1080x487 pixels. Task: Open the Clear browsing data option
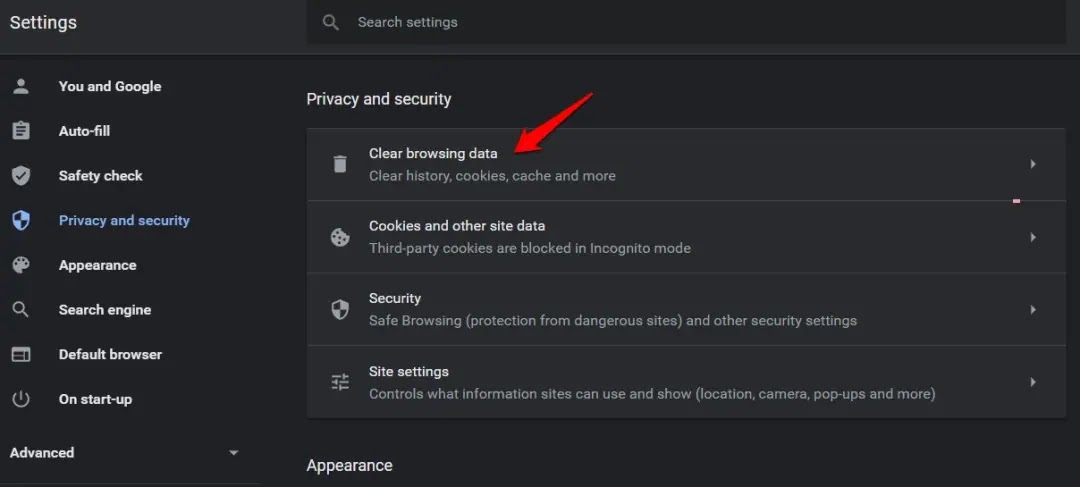[x=433, y=154]
